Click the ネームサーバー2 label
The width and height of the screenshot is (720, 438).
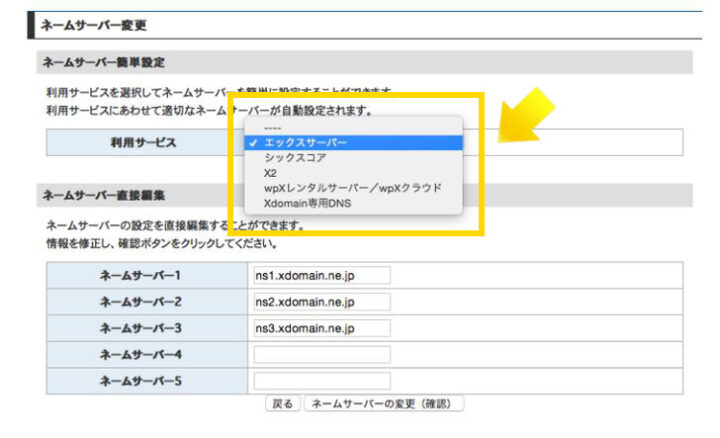[x=141, y=302]
